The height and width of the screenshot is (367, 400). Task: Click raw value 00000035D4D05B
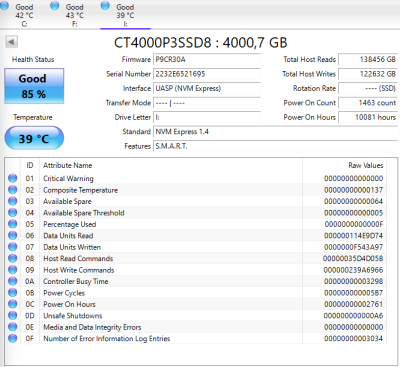coord(353,258)
